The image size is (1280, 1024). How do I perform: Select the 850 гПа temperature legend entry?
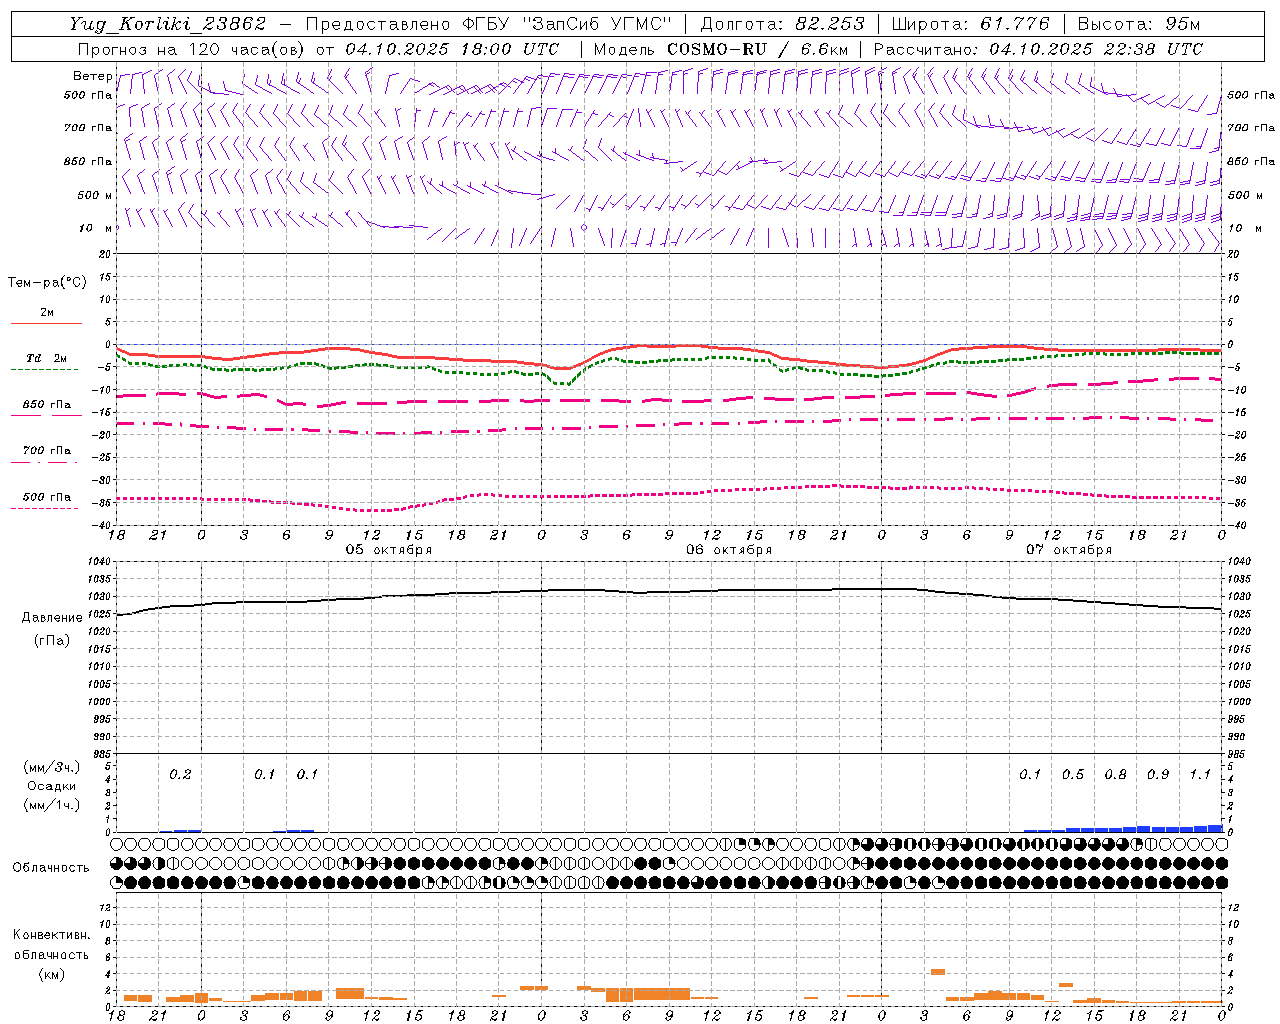(46, 405)
